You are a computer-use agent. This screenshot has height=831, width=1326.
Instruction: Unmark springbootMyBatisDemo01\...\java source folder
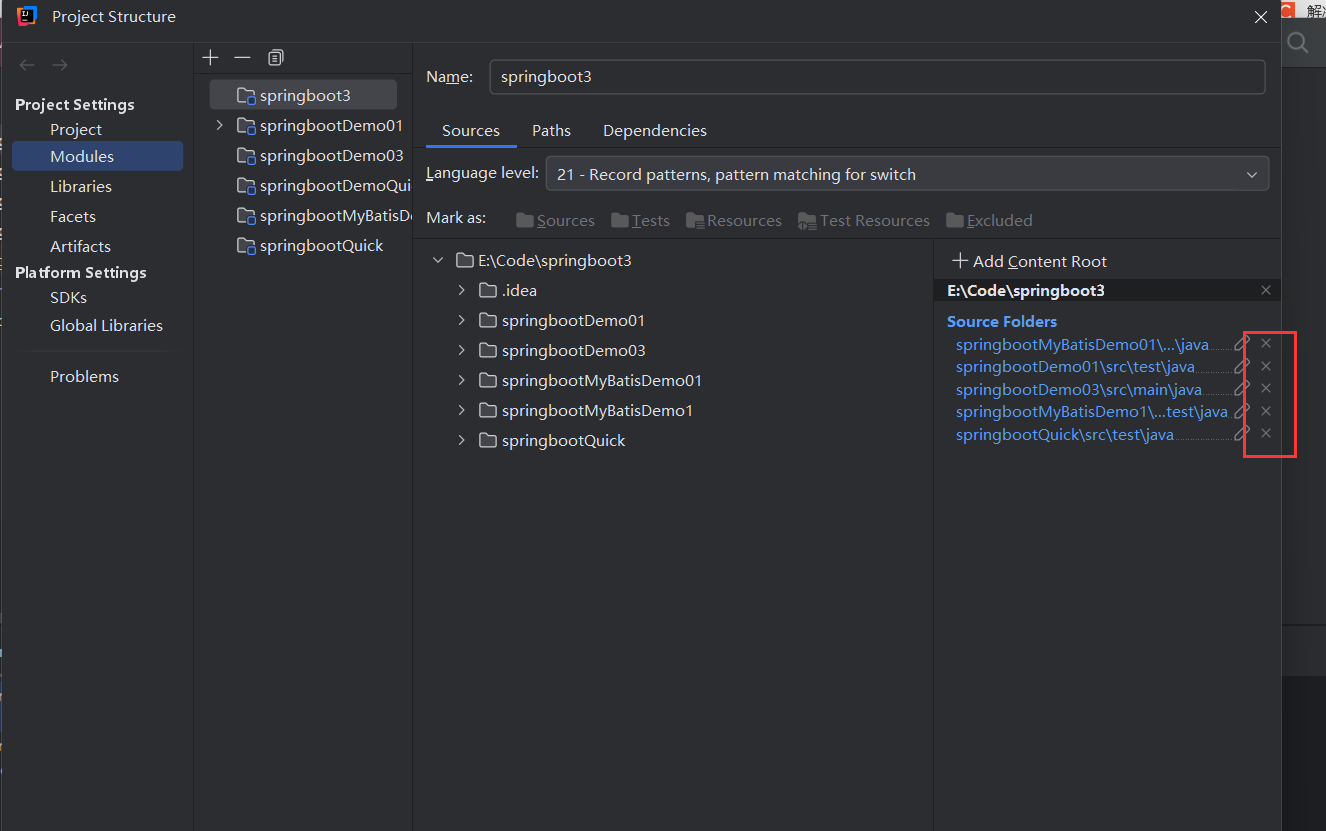[x=1266, y=343]
